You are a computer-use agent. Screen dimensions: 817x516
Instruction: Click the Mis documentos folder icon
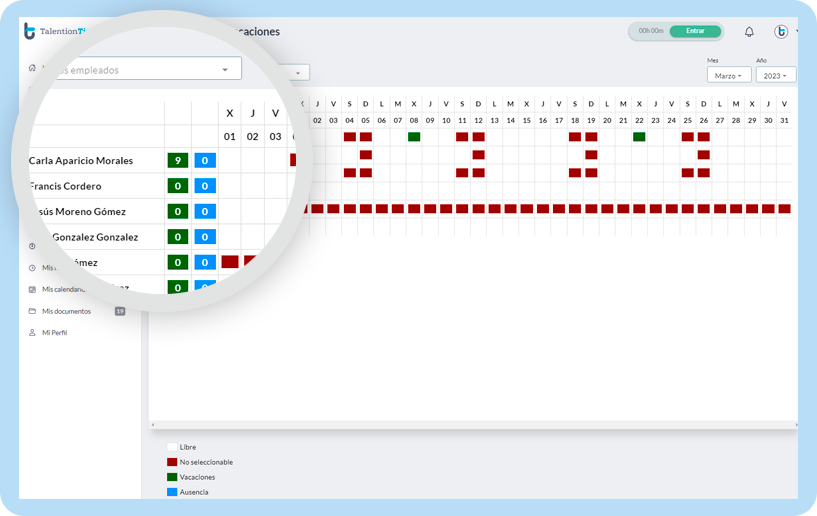tap(32, 311)
